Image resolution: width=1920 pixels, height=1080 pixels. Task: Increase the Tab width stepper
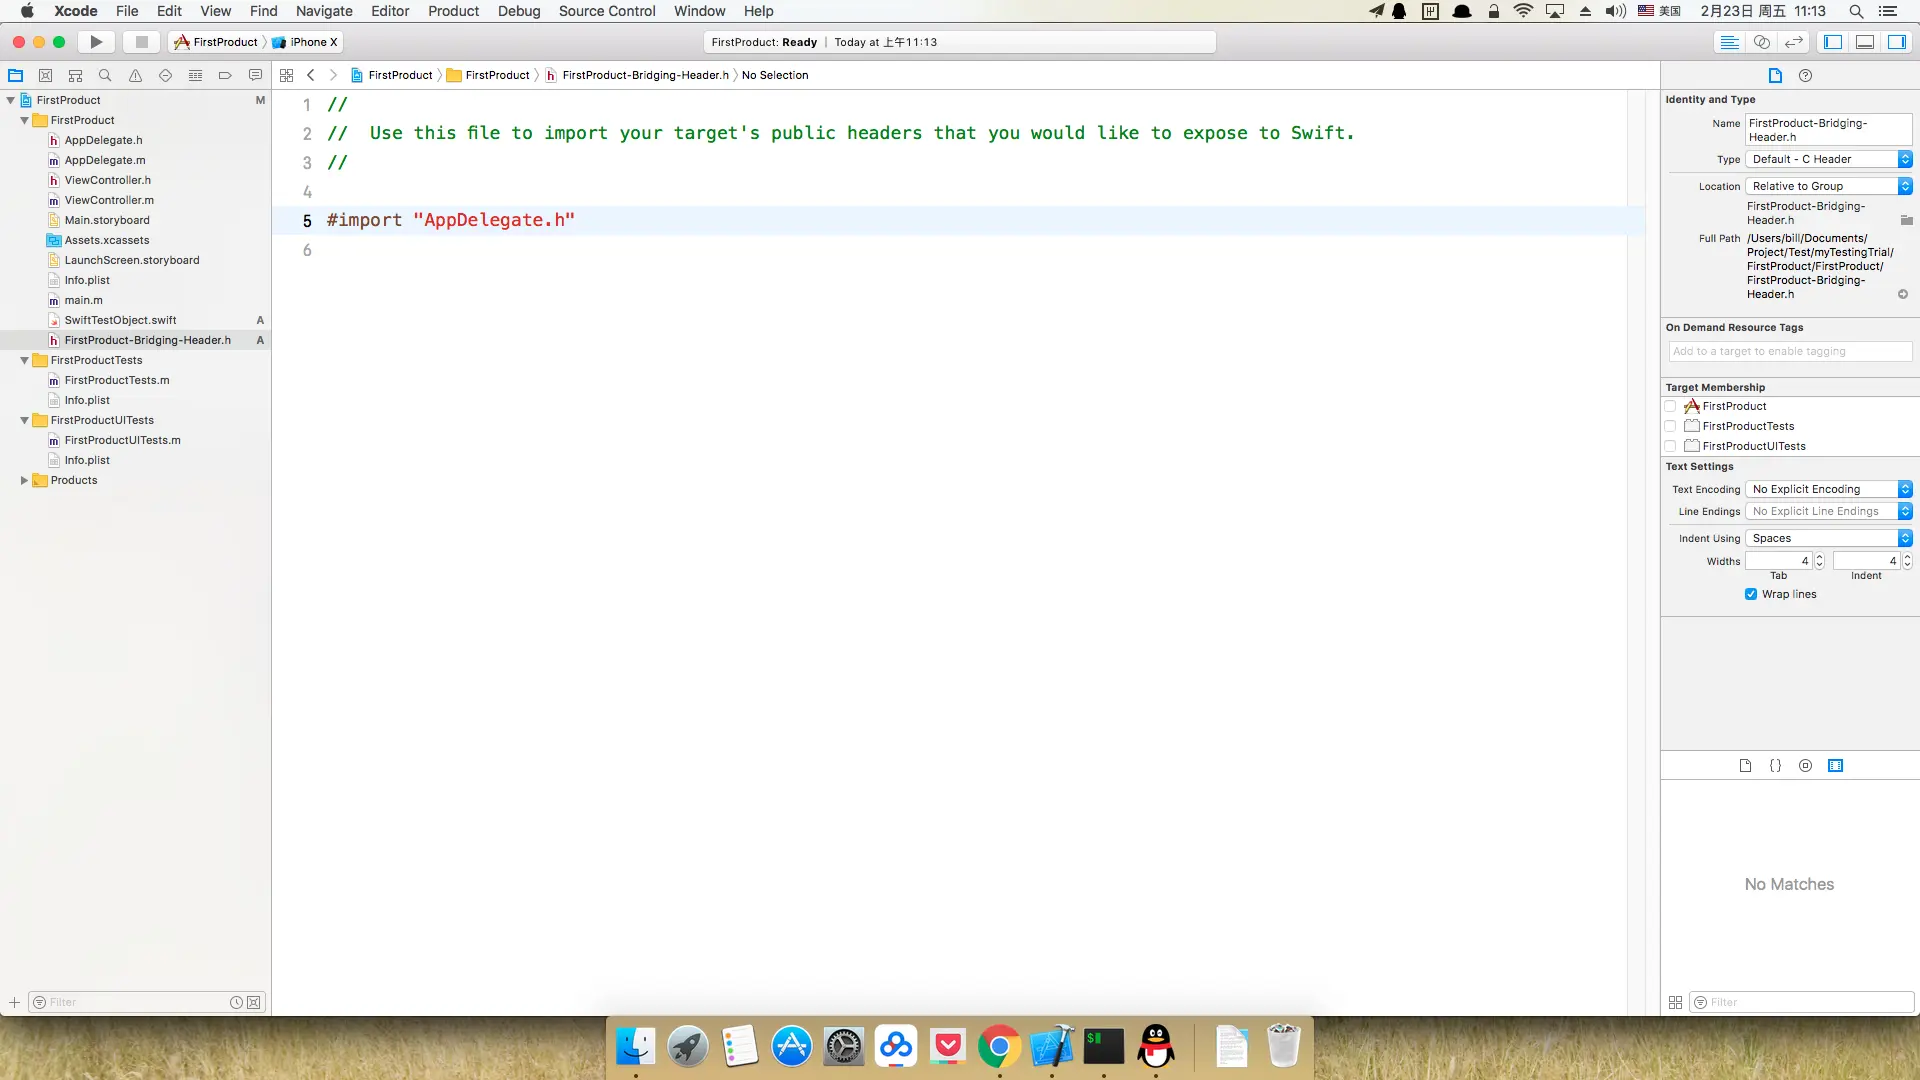1819,557
